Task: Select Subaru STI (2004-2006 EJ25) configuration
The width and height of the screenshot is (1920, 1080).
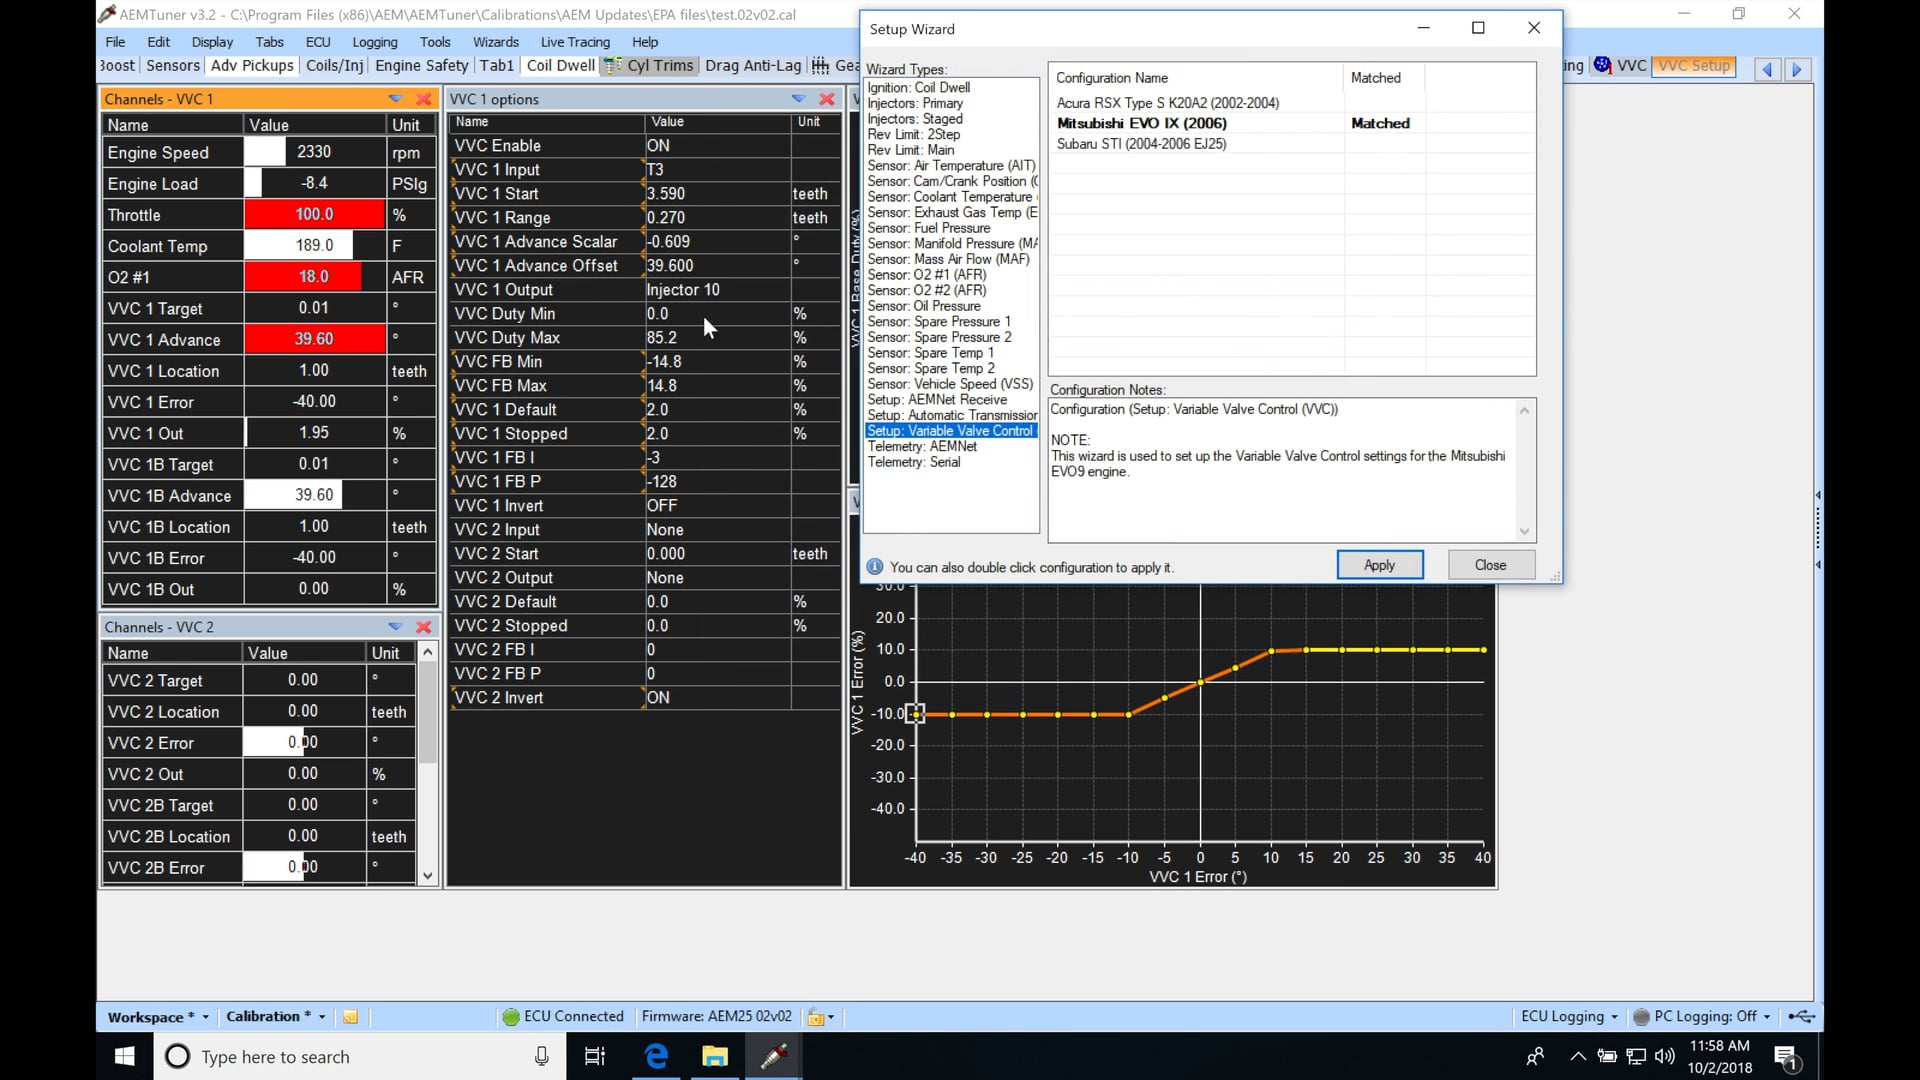Action: point(1141,144)
